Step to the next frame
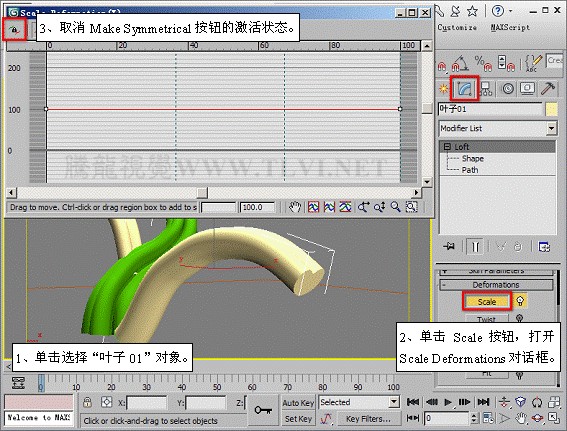 [x=464, y=402]
